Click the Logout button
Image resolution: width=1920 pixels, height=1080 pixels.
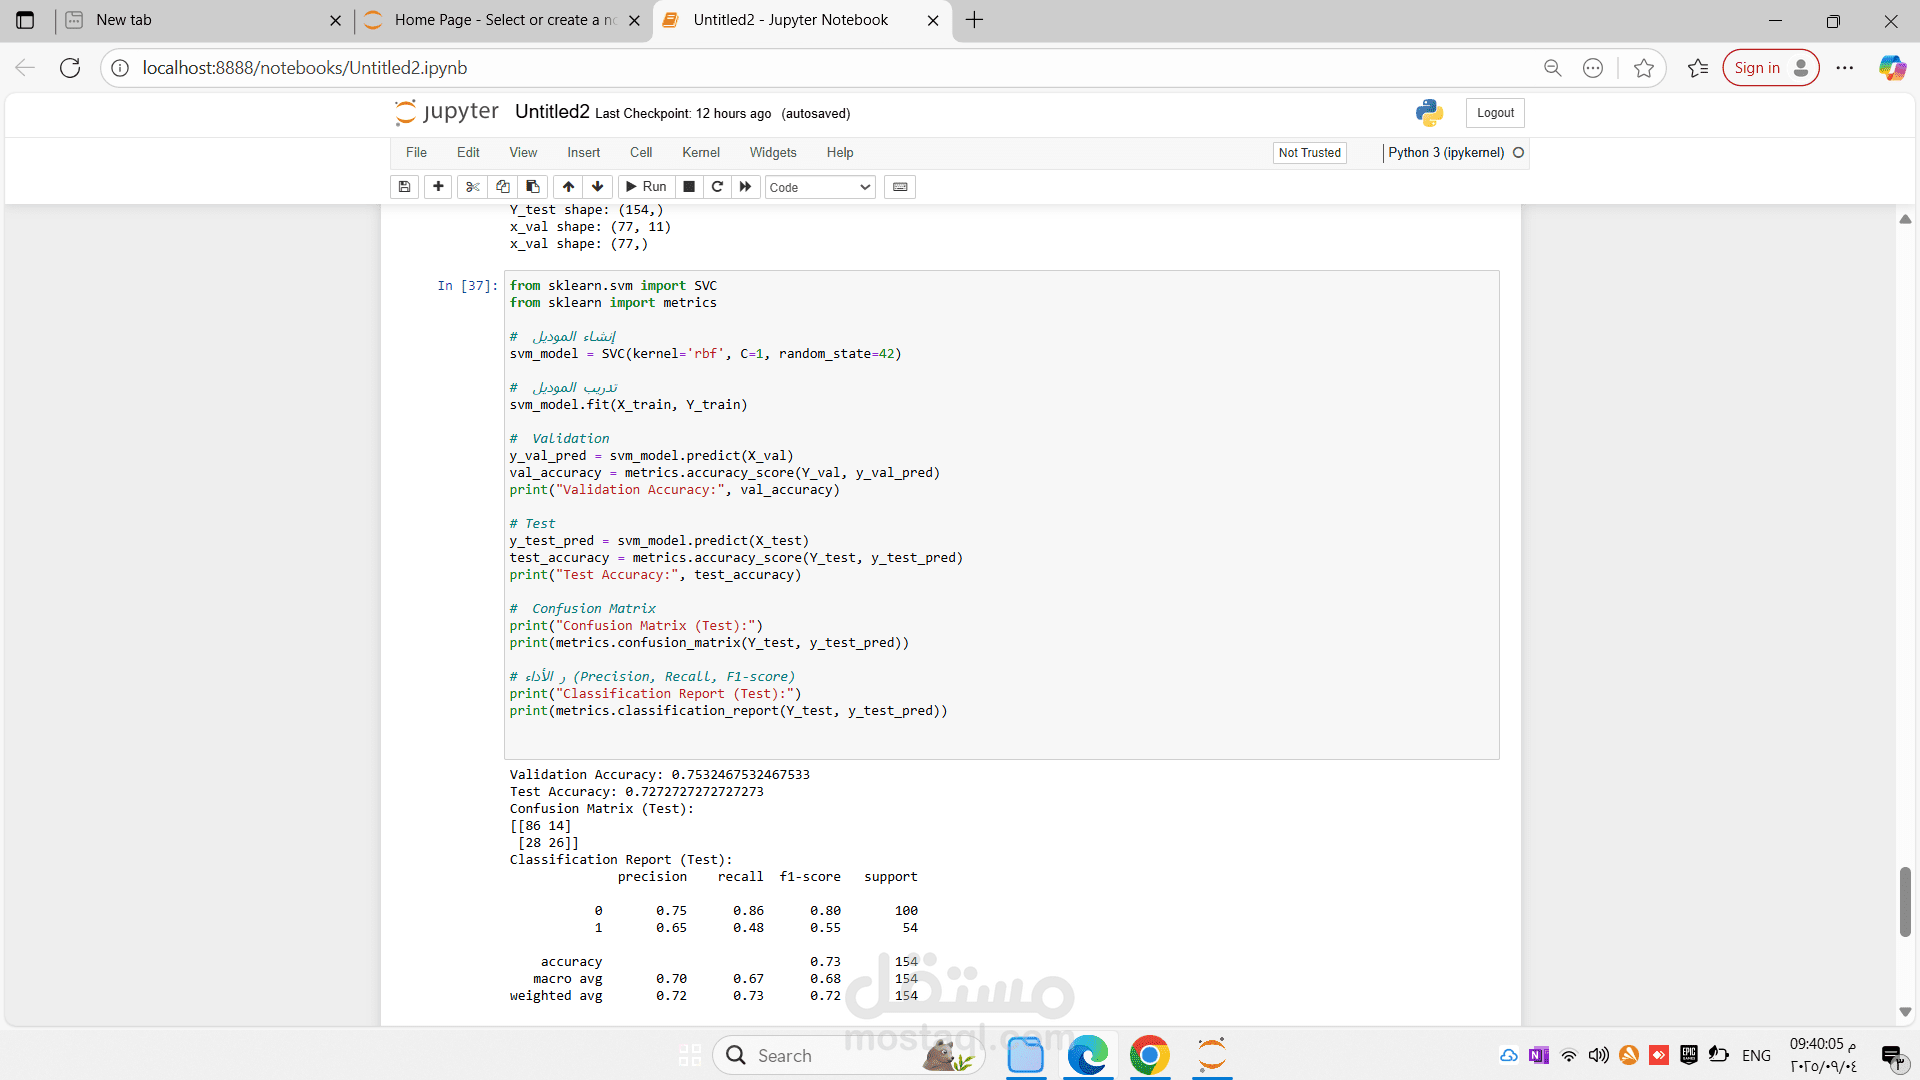tap(1494, 113)
